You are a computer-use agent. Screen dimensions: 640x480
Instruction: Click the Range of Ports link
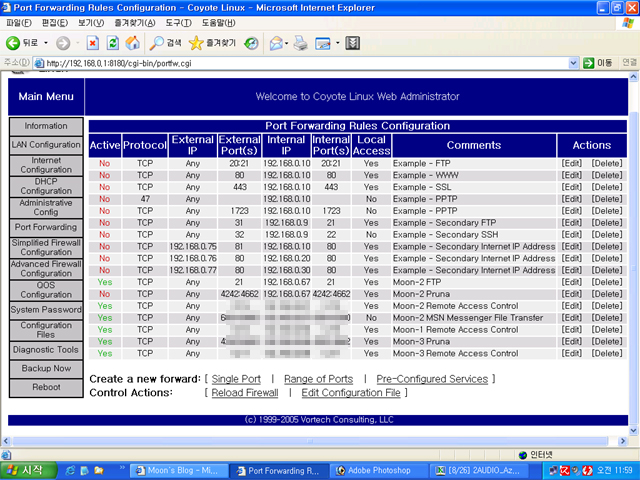(318, 379)
